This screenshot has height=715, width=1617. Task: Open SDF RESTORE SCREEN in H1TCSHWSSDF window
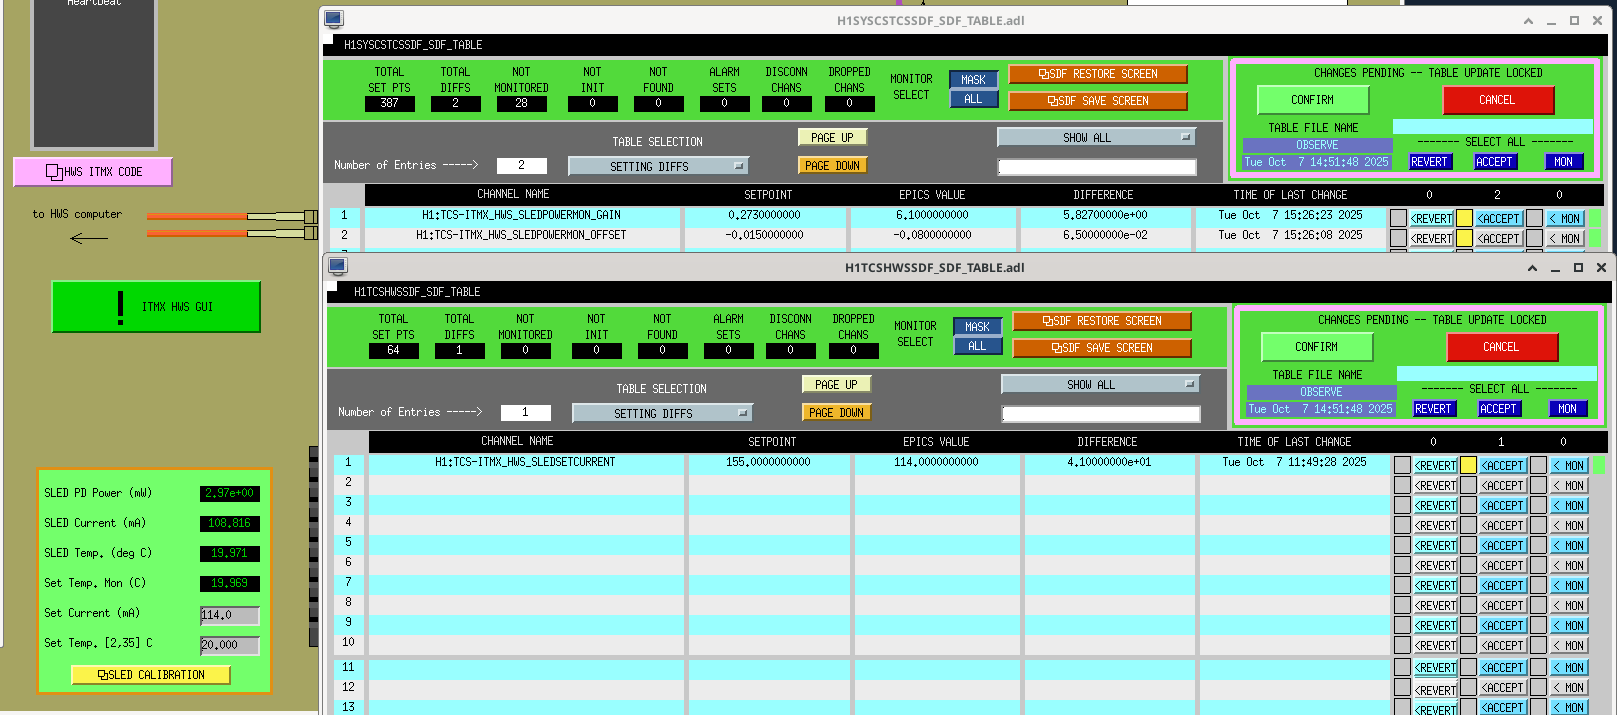pos(1101,321)
